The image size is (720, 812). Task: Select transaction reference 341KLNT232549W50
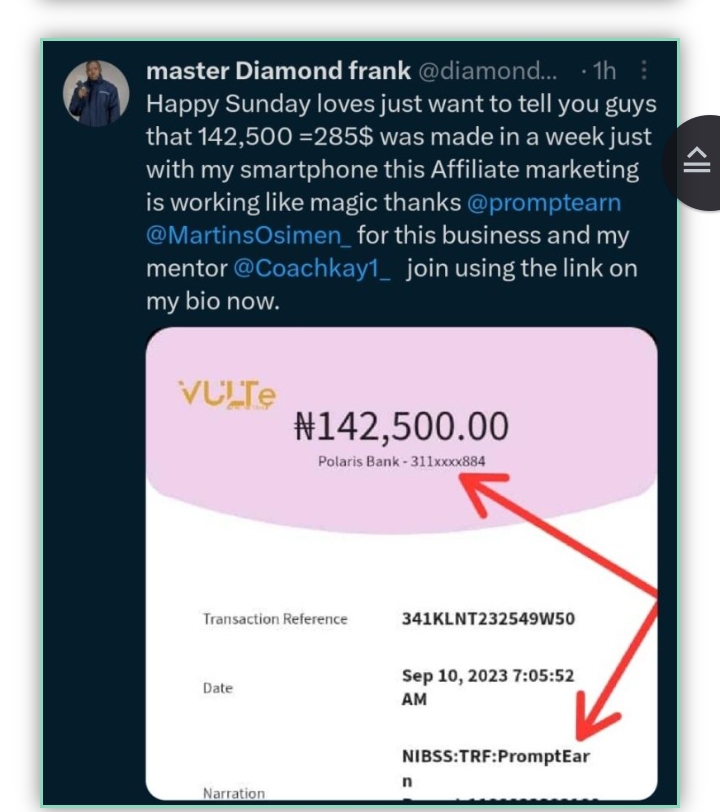click(488, 619)
